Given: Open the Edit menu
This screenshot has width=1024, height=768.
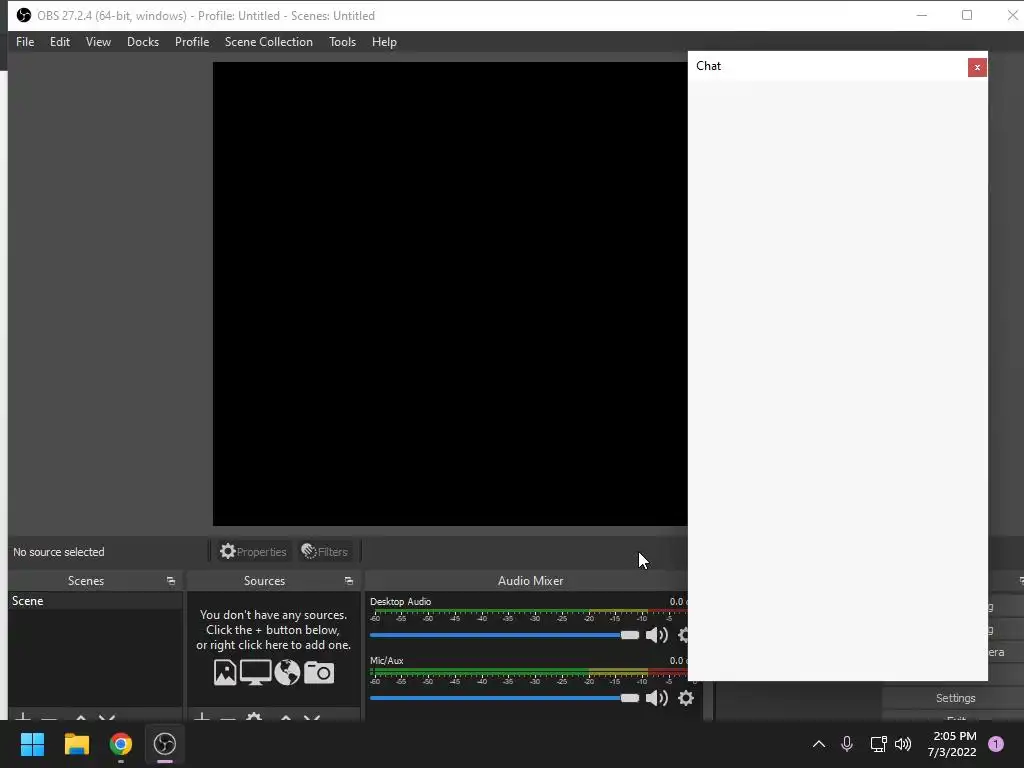Looking at the screenshot, I should (59, 42).
